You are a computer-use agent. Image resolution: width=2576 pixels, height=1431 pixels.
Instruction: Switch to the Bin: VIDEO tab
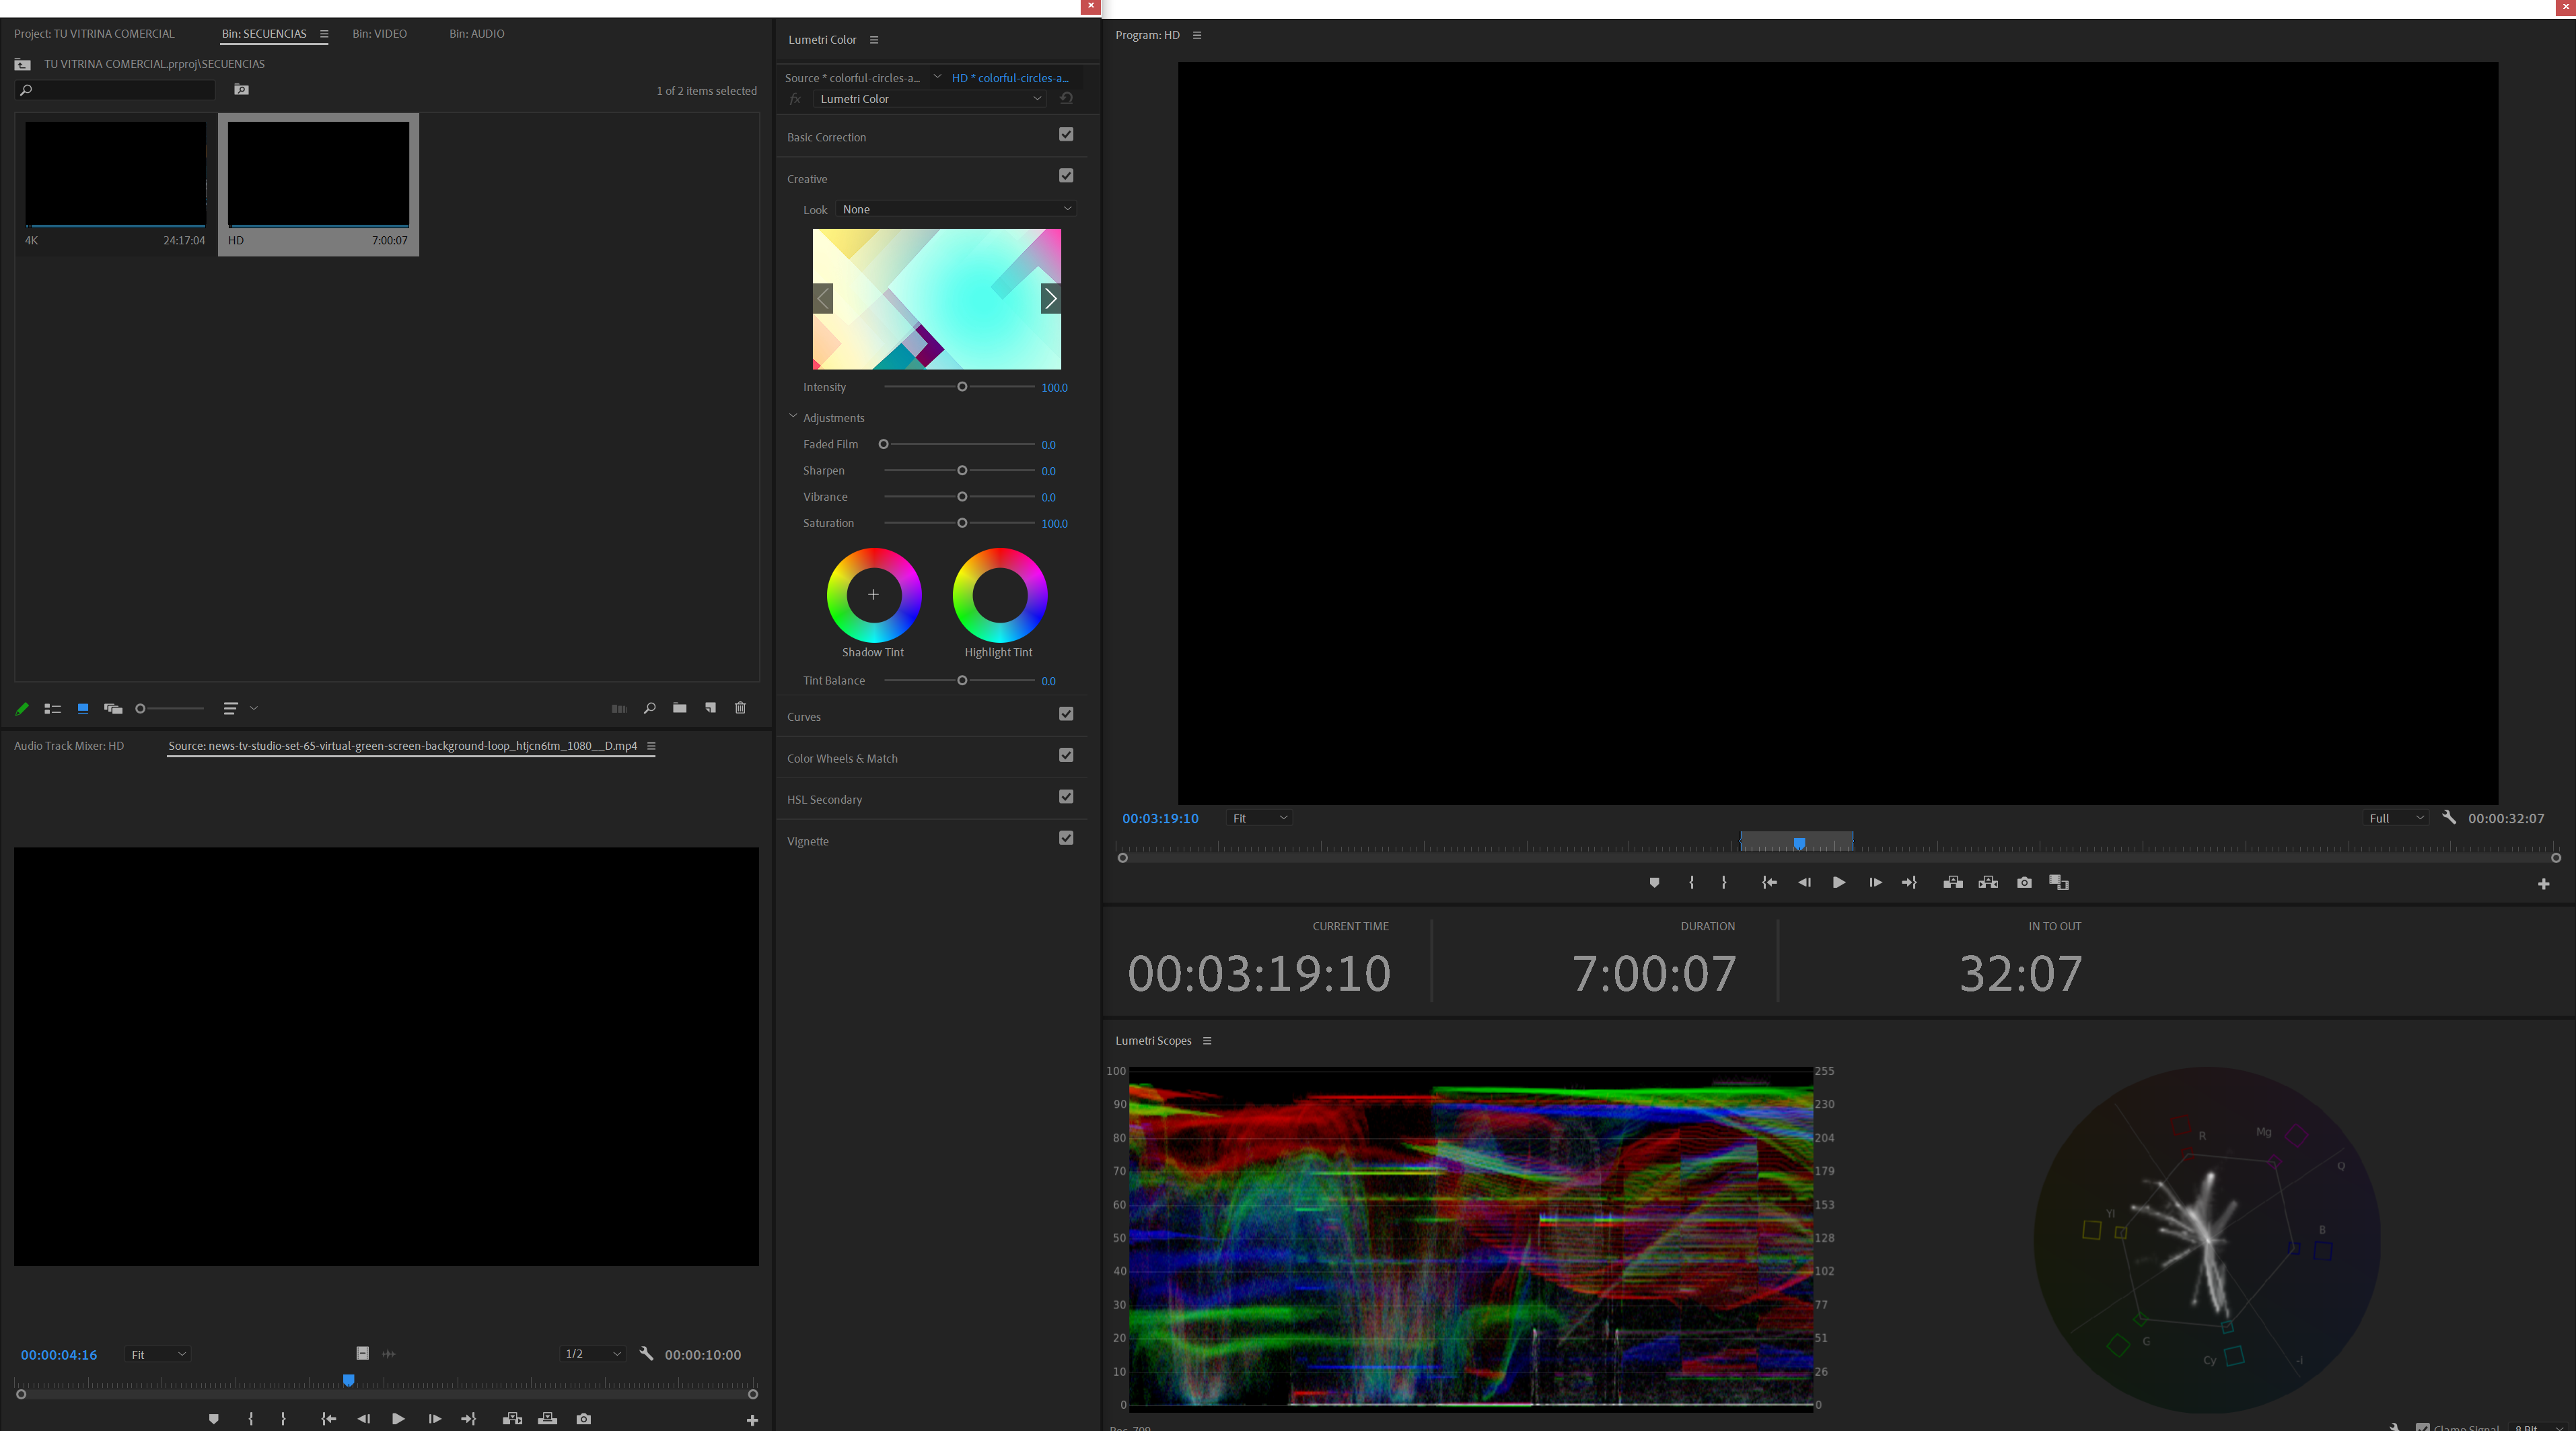[379, 33]
